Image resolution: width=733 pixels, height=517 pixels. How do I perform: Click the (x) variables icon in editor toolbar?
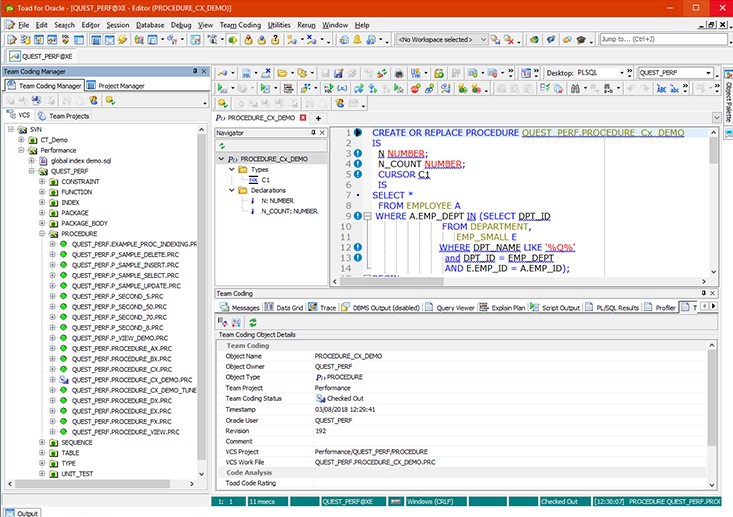point(342,88)
